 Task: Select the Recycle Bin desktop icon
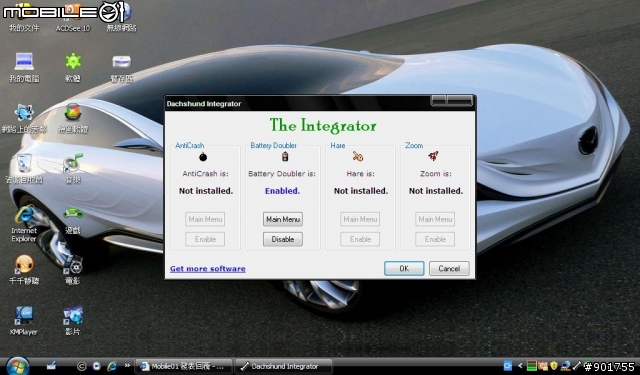(24, 169)
